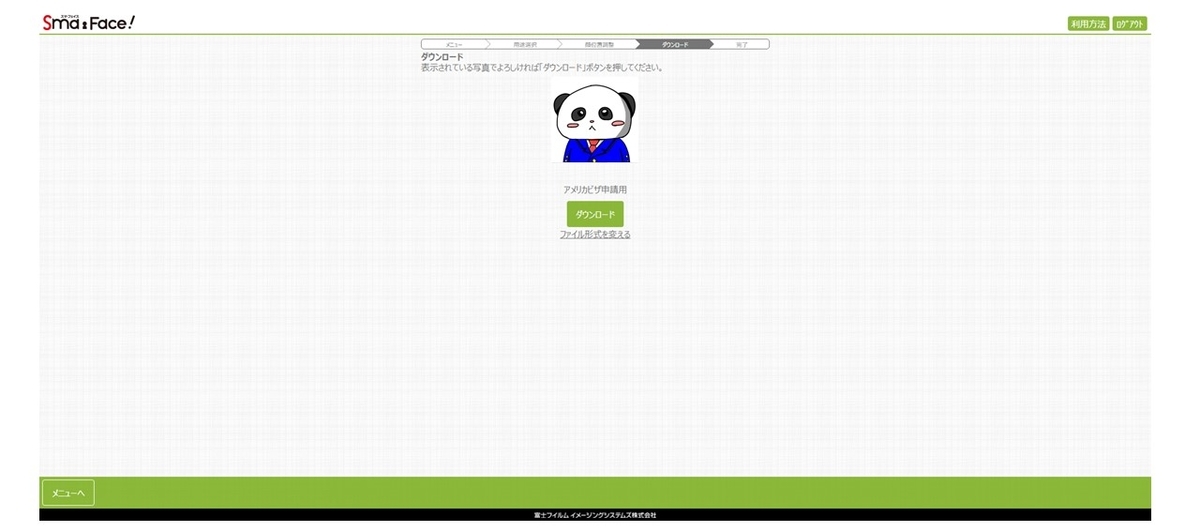Select the 完了 step in progress bar

[741, 45]
